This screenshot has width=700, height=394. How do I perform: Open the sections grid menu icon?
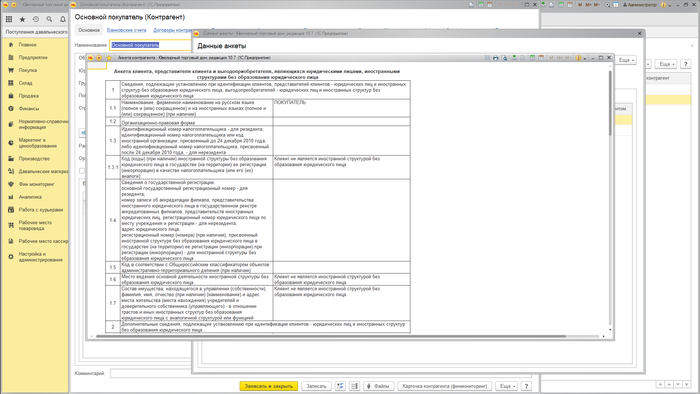[x=9, y=19]
